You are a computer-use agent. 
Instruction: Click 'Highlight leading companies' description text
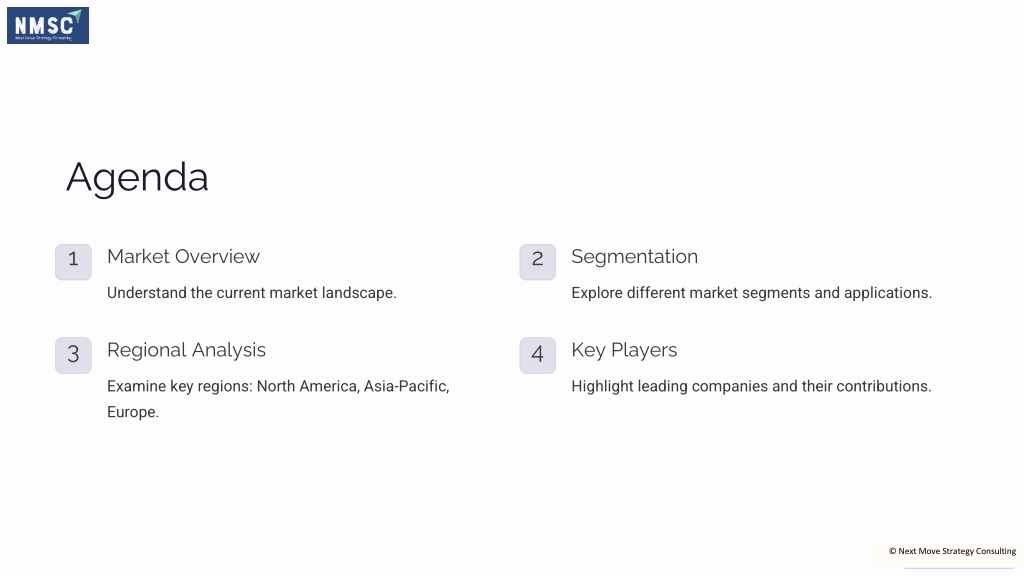pos(751,386)
